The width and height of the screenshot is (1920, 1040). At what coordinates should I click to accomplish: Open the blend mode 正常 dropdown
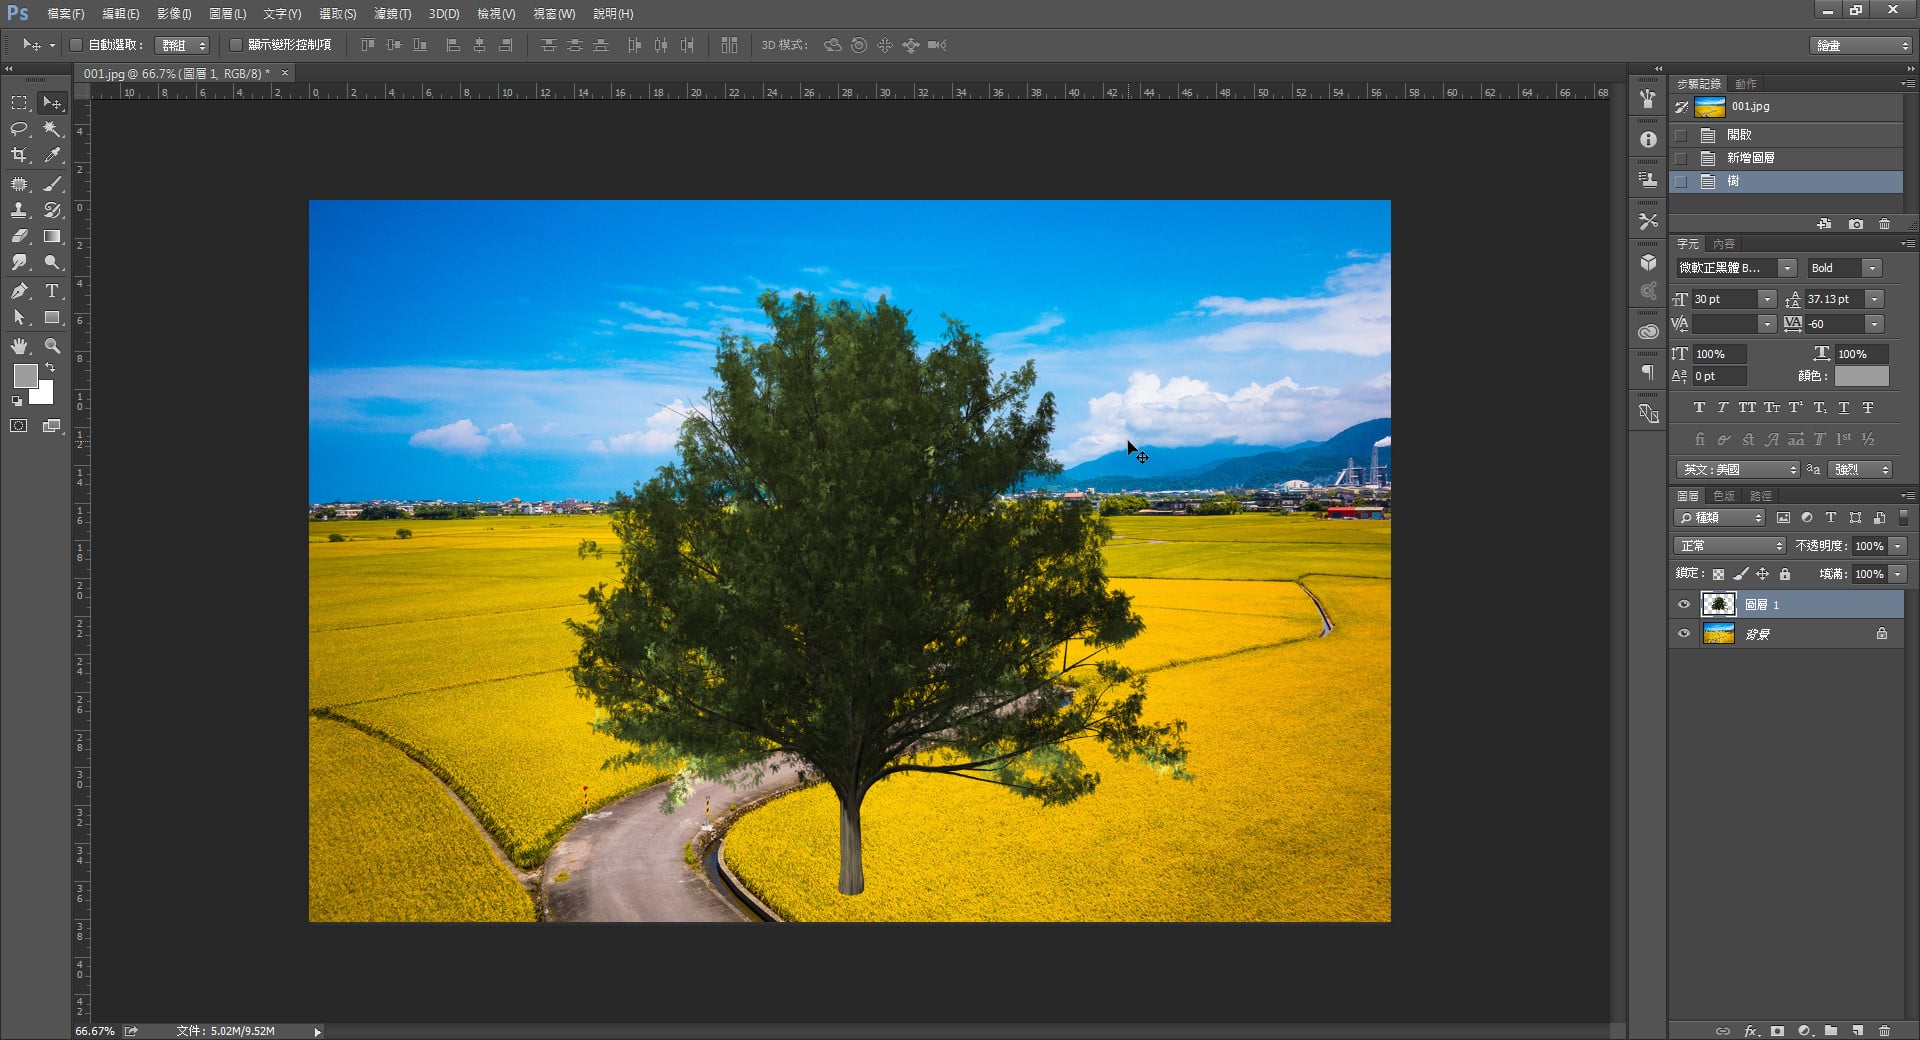click(1730, 546)
